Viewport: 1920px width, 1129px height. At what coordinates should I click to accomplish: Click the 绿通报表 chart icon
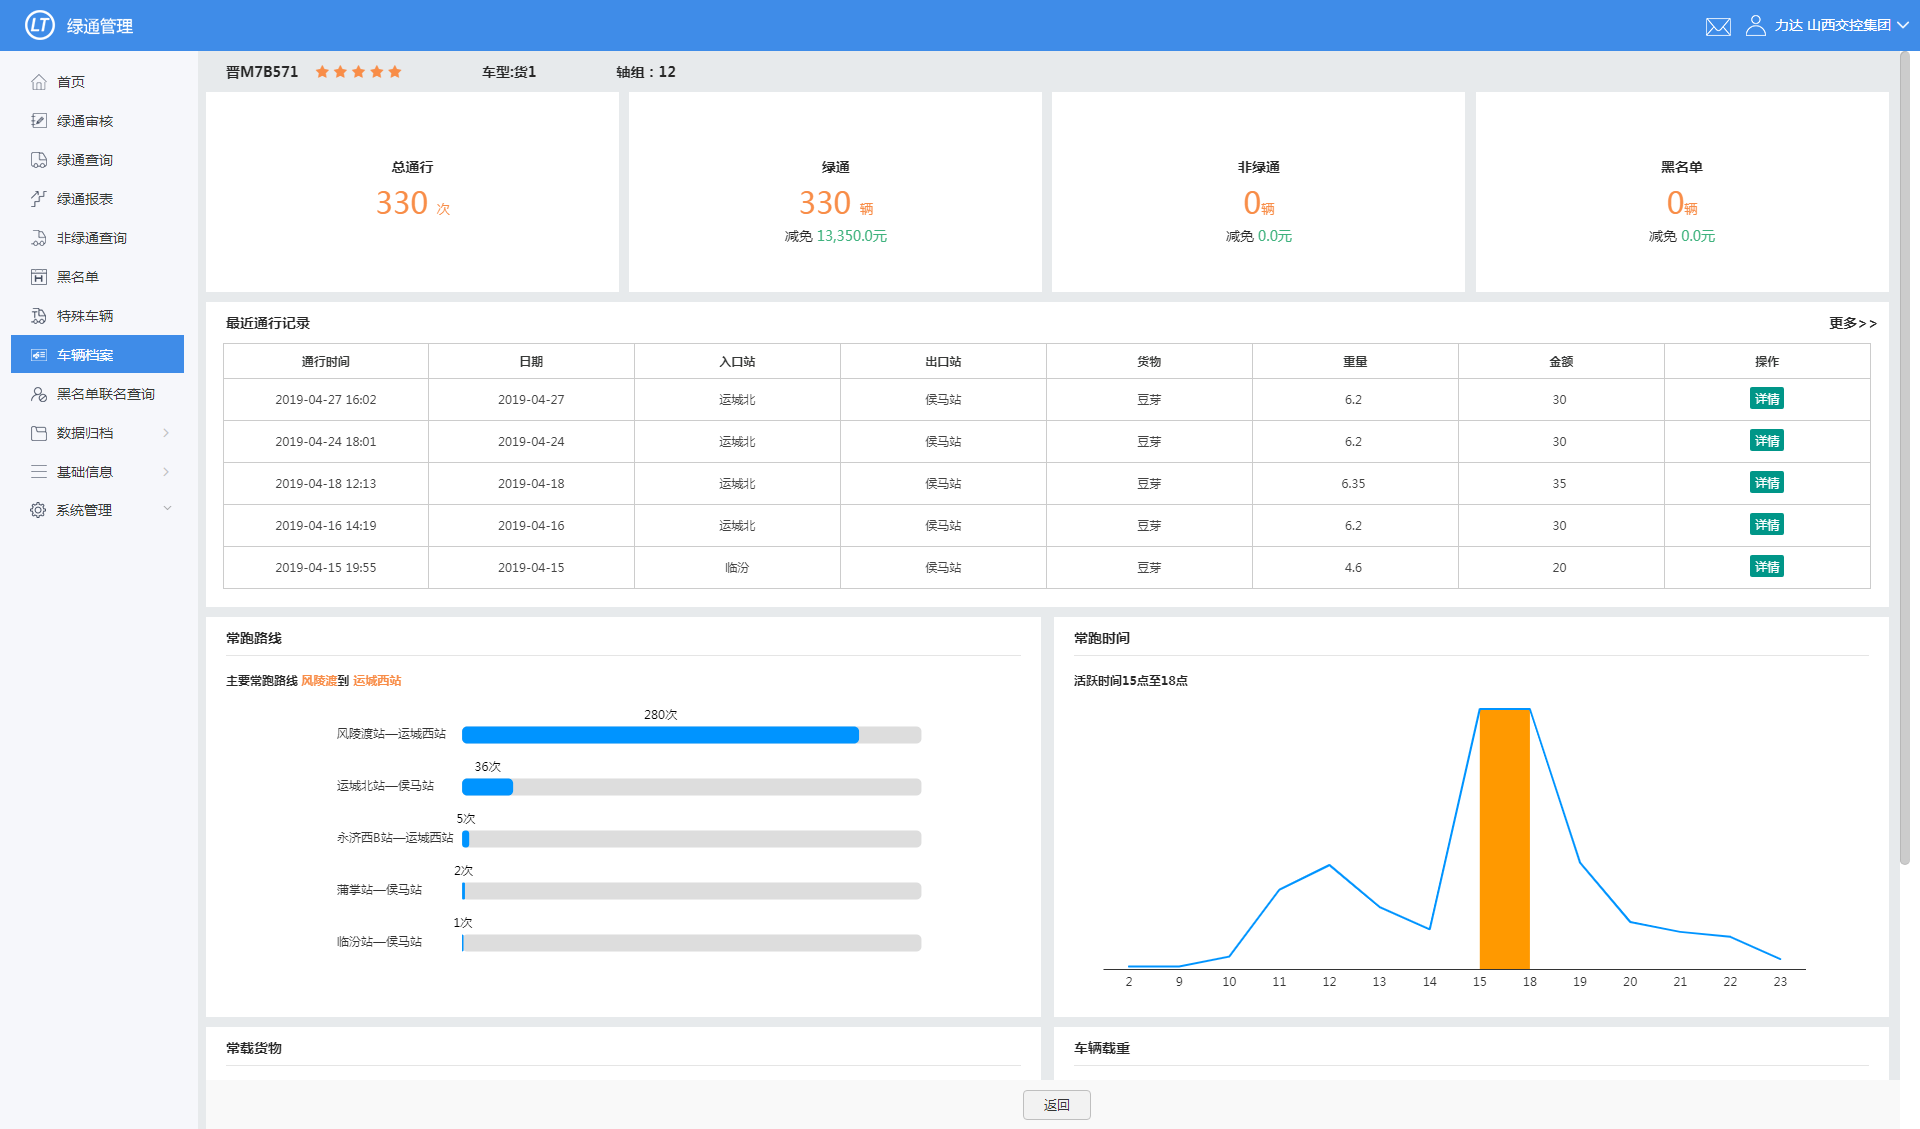coord(39,199)
